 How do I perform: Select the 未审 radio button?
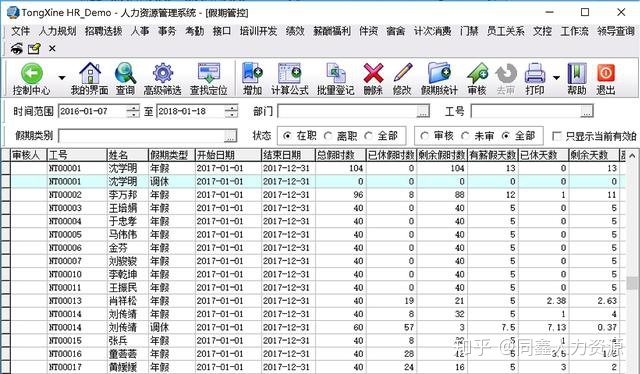tap(465, 136)
